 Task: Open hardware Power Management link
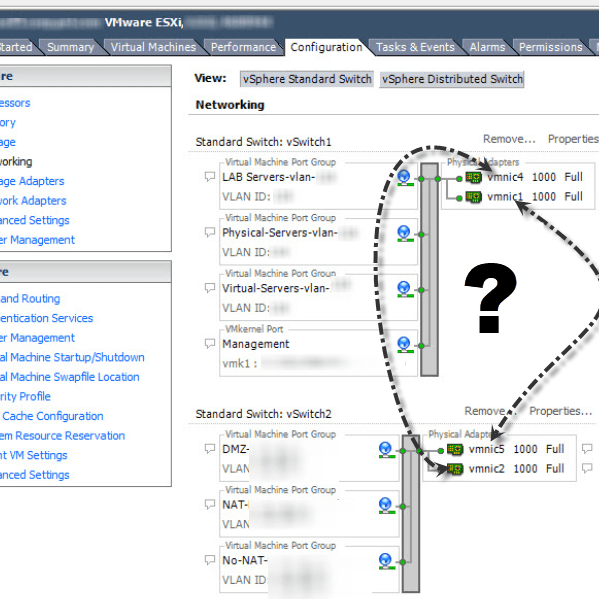coord(37,240)
